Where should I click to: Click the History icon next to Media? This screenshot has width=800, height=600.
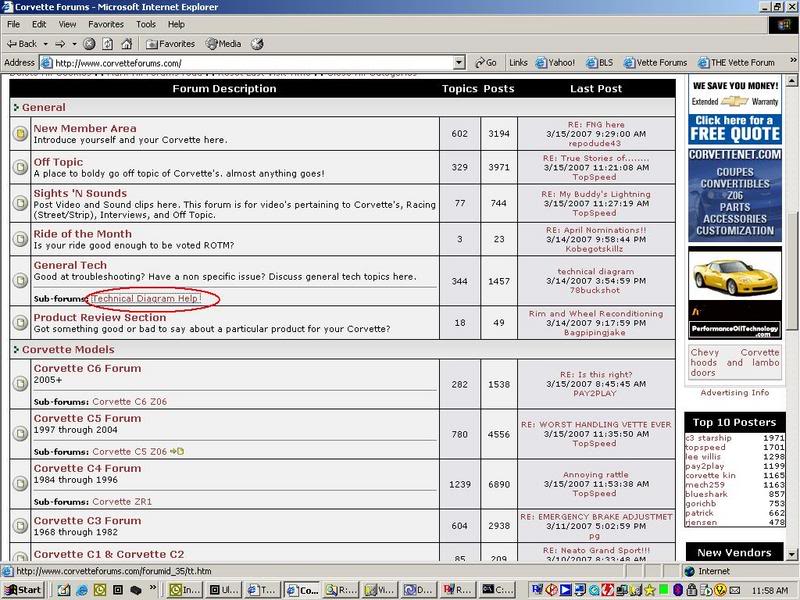pyautogui.click(x=257, y=44)
